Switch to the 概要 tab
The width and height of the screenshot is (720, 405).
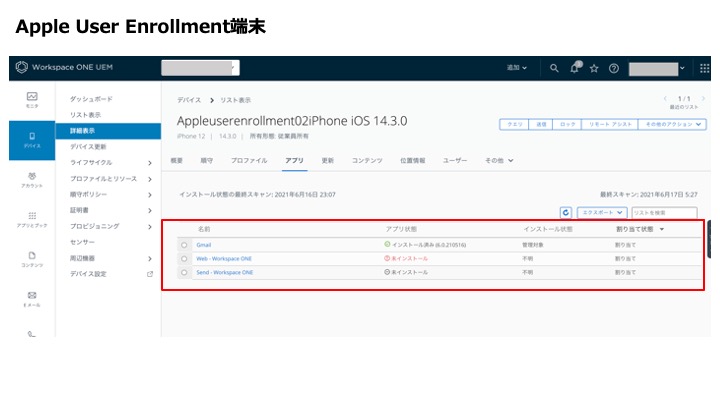[177, 161]
